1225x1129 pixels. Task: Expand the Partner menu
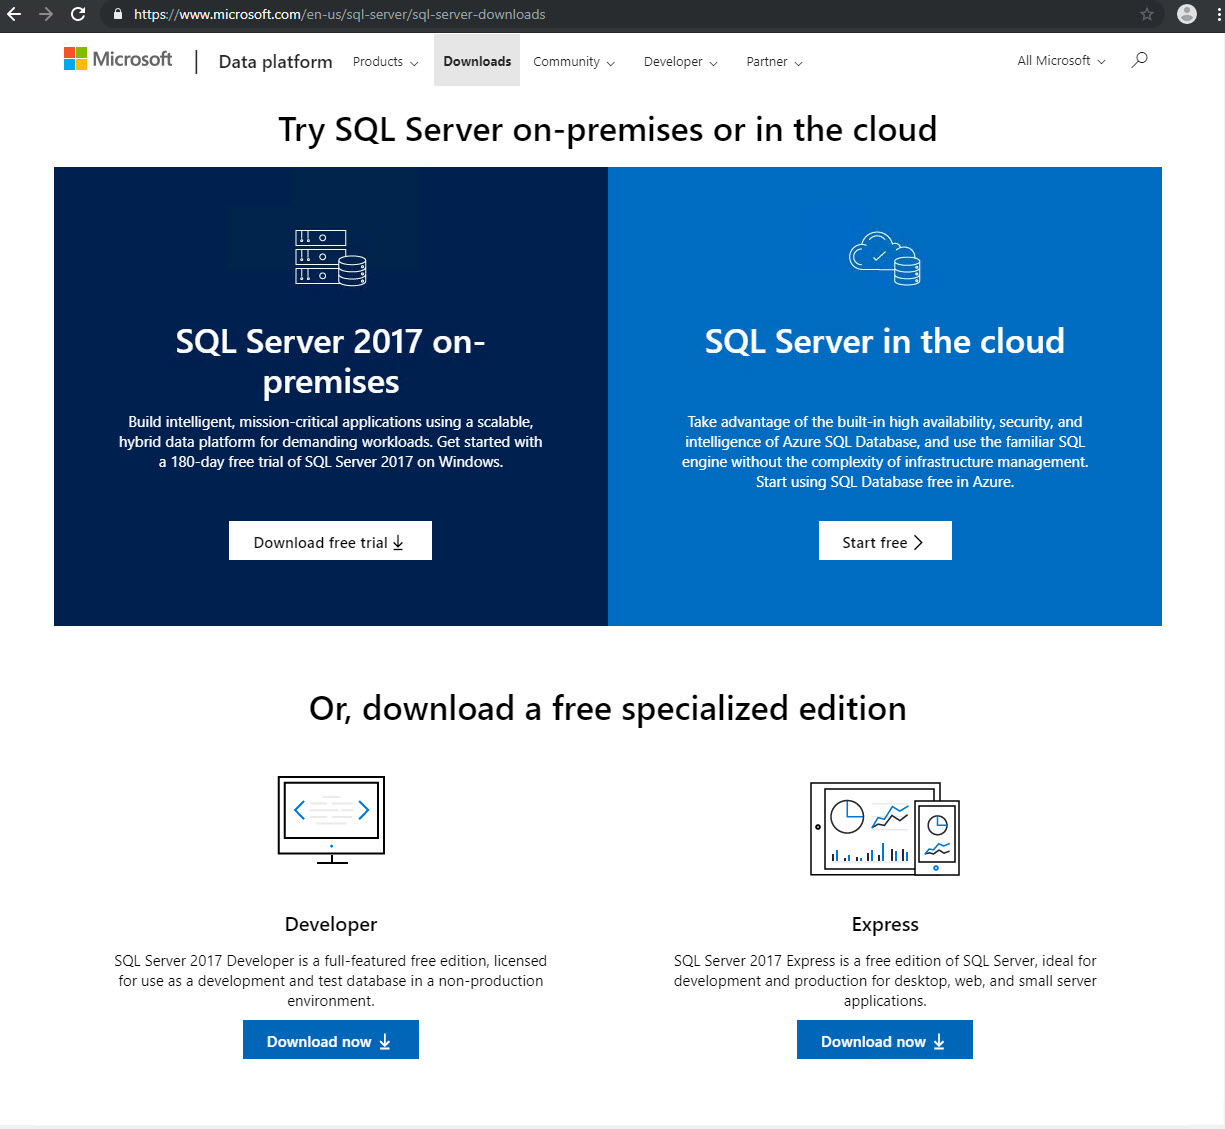pos(774,62)
